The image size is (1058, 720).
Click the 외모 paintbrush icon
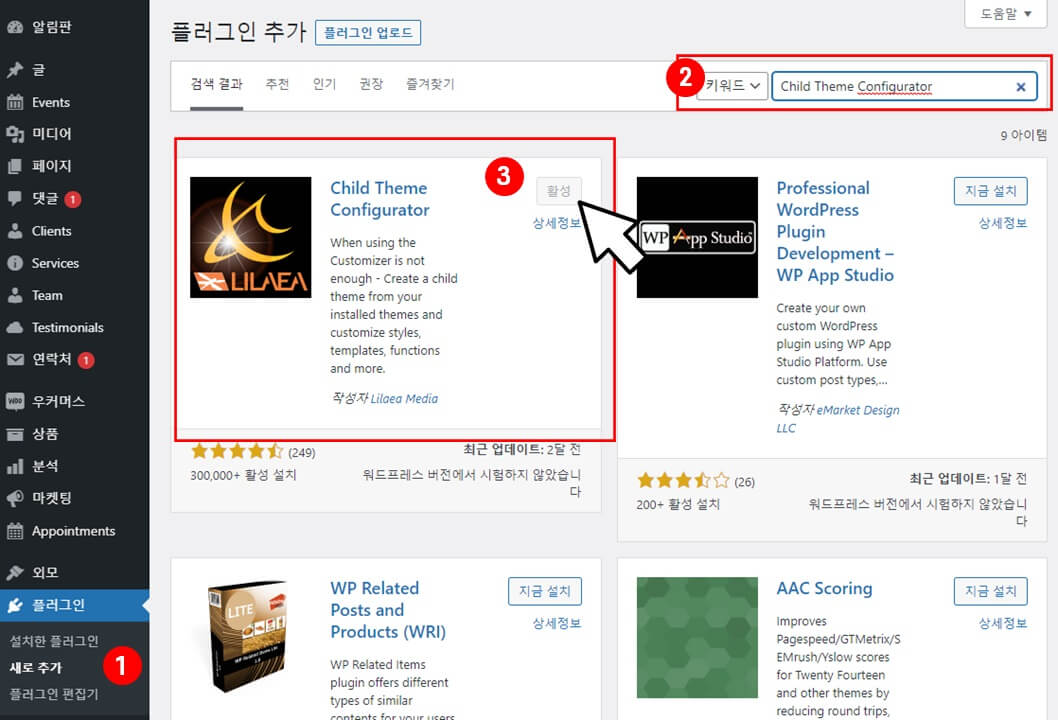click(x=15, y=573)
